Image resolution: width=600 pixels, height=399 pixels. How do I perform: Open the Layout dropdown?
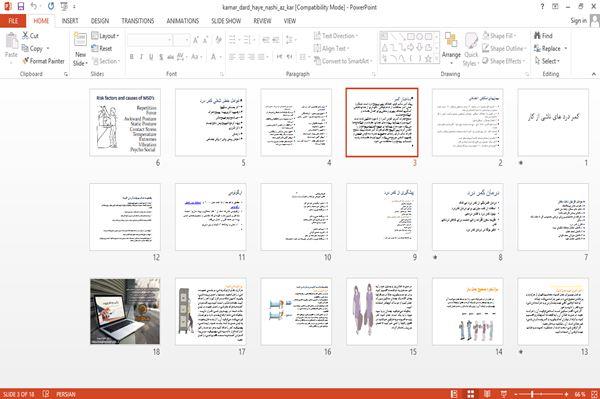coord(105,36)
